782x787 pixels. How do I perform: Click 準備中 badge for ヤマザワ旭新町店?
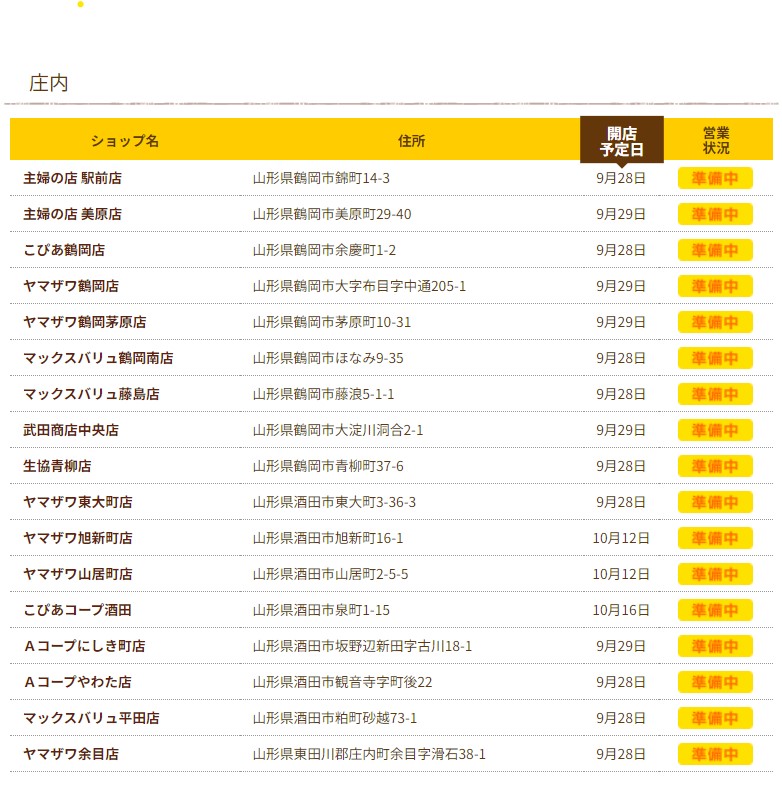click(x=715, y=538)
